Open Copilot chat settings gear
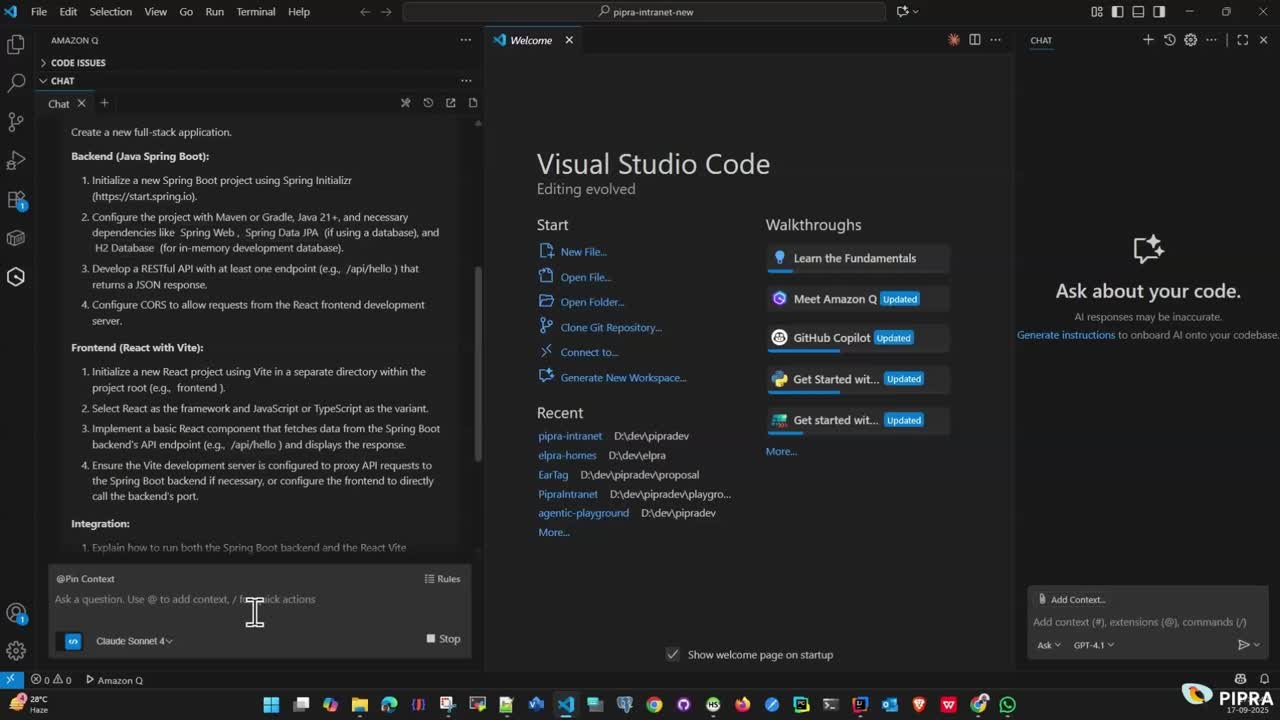Image resolution: width=1280 pixels, height=720 pixels. 1190,40
